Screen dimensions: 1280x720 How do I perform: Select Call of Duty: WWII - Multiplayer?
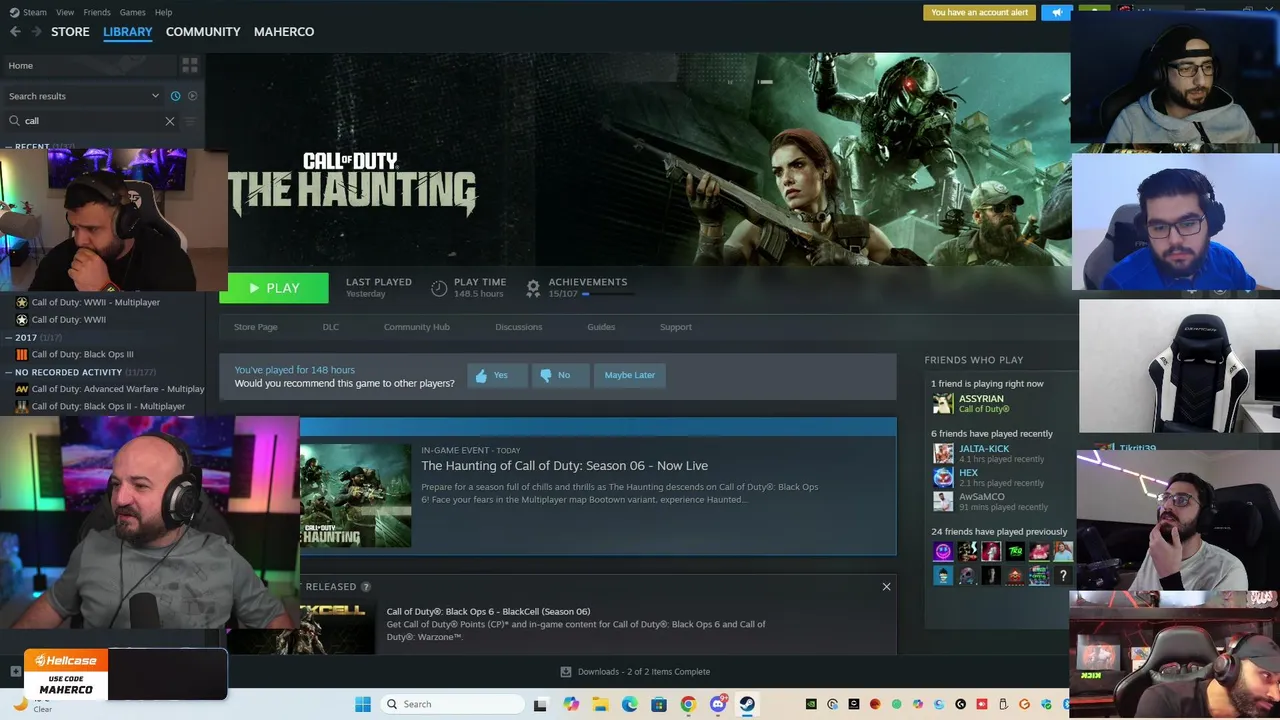96,302
